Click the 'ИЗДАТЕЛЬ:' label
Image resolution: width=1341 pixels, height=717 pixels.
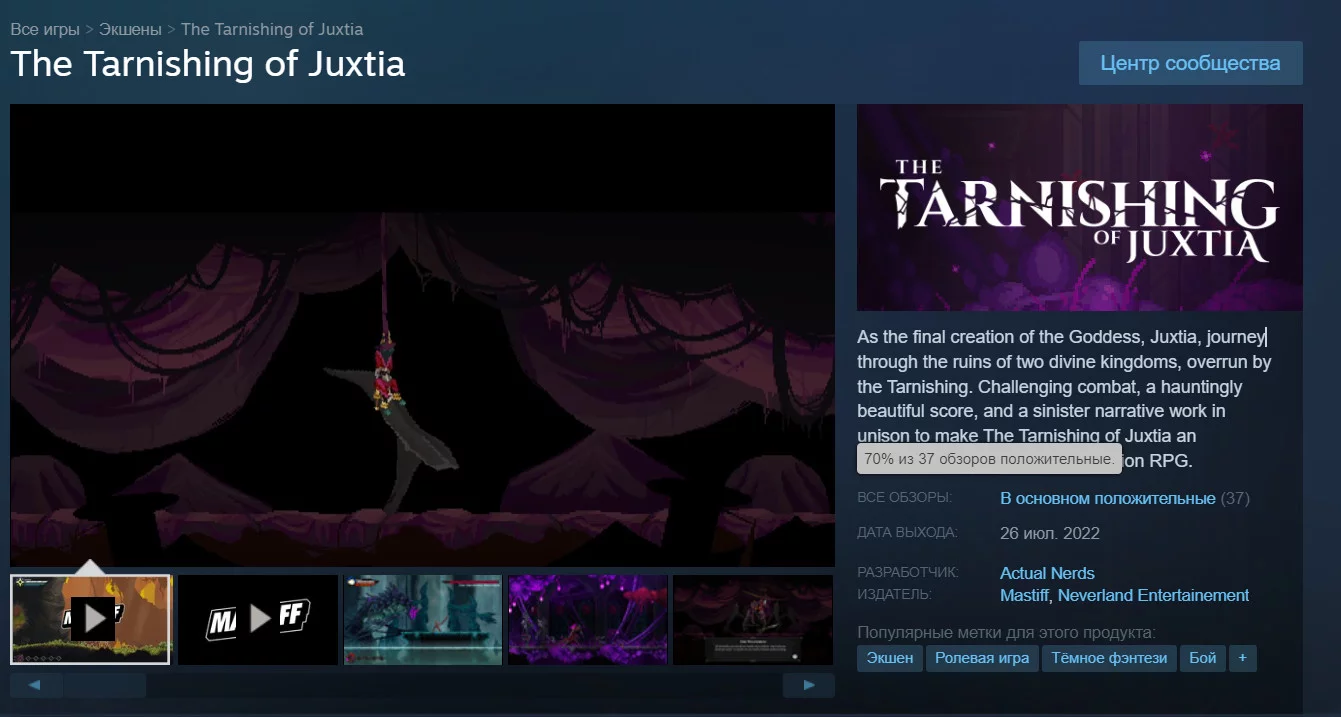[x=894, y=594]
